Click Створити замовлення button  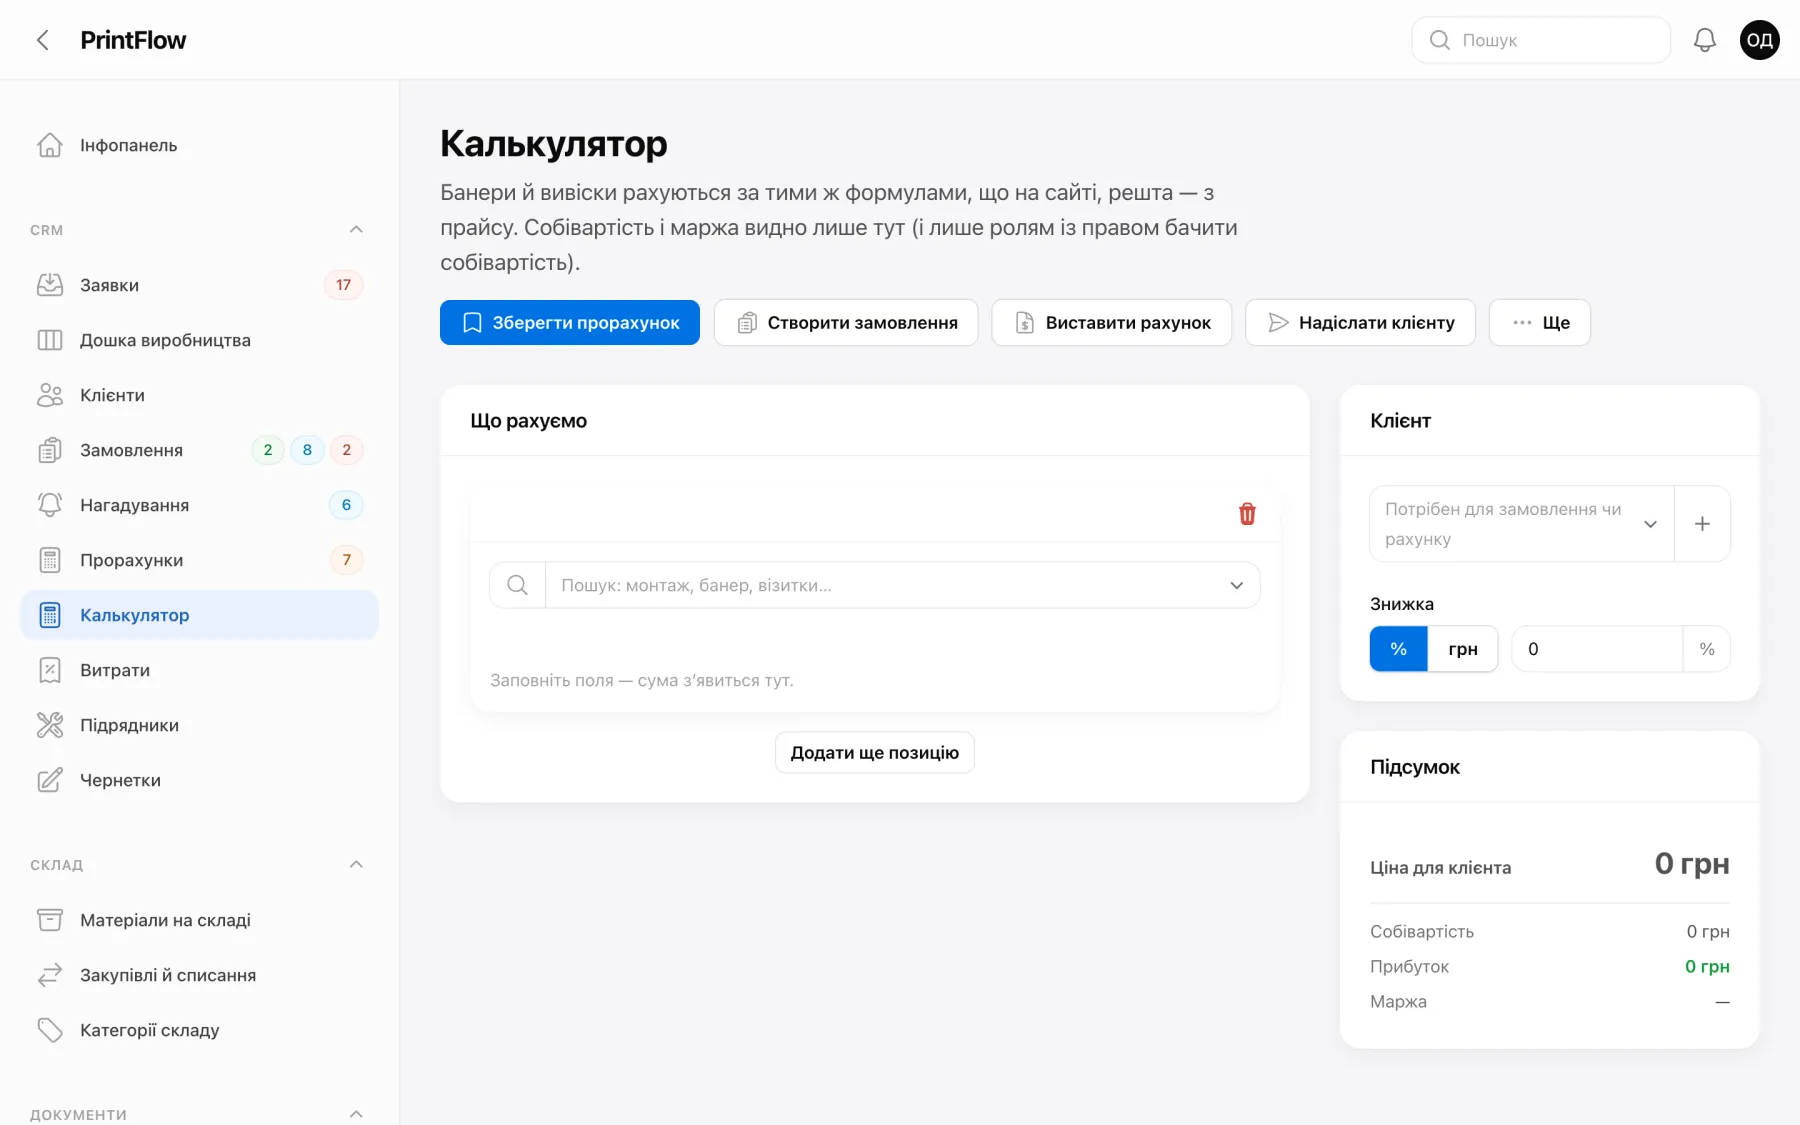pos(846,323)
